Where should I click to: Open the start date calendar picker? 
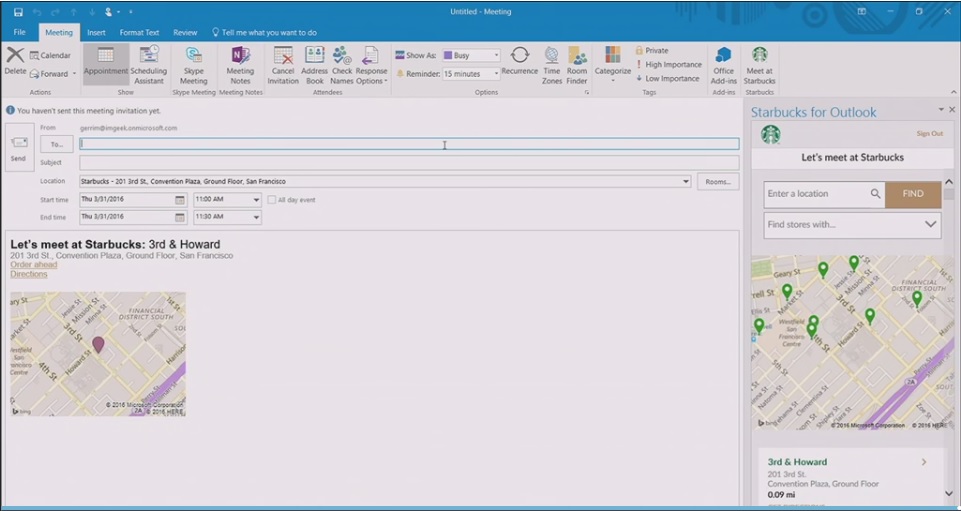[180, 200]
